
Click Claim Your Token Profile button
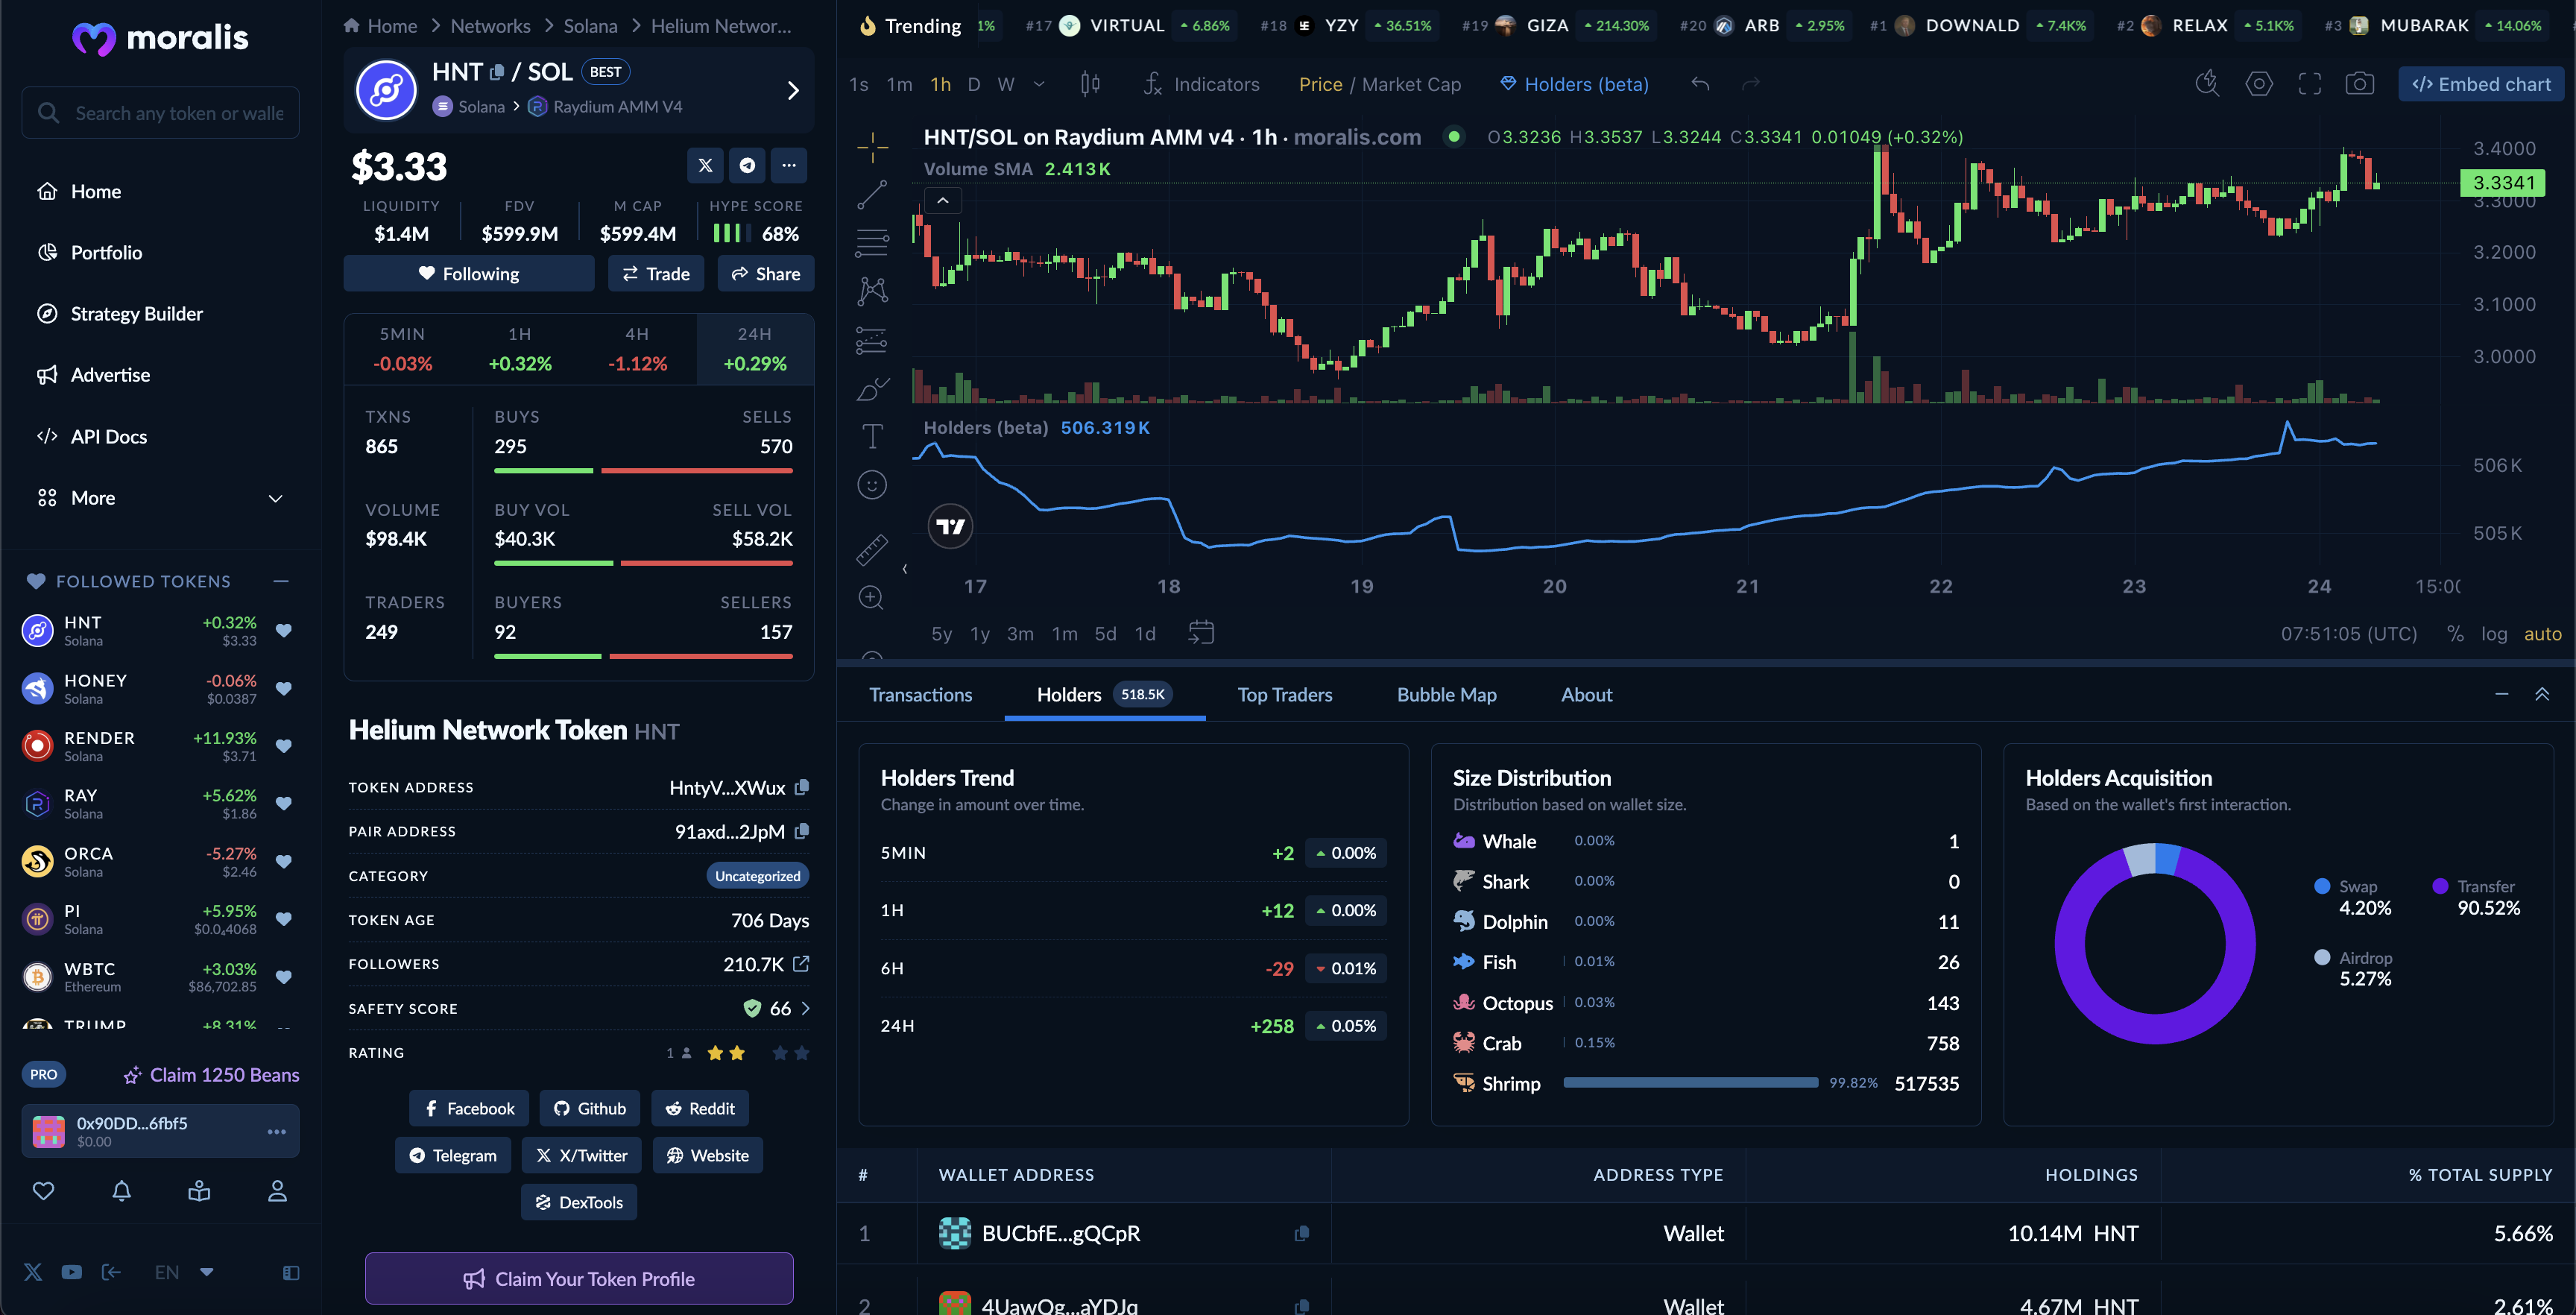click(x=579, y=1278)
